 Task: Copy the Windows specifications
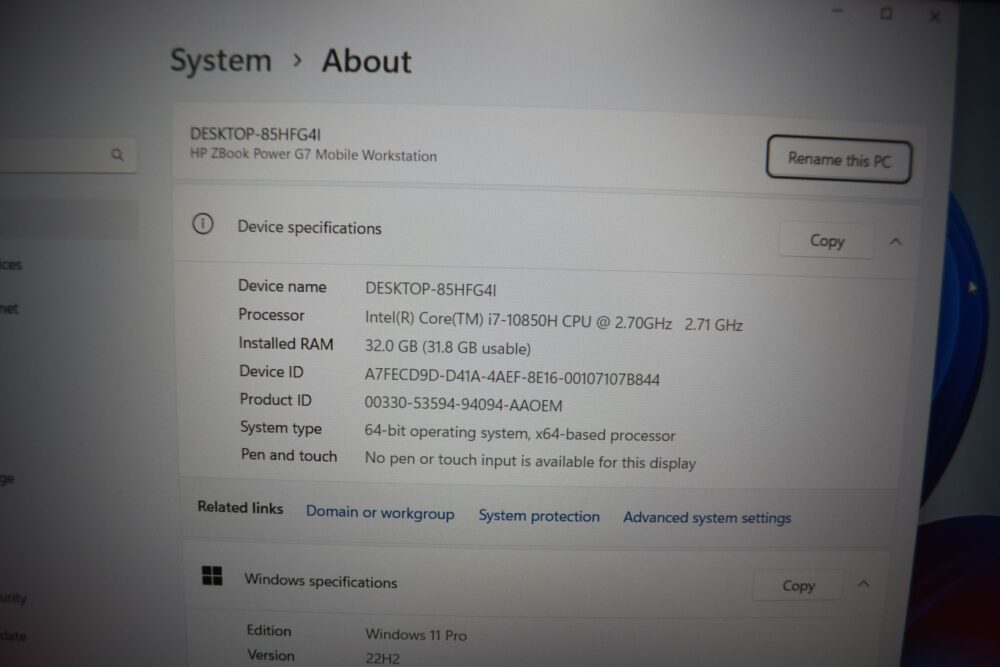click(798, 585)
